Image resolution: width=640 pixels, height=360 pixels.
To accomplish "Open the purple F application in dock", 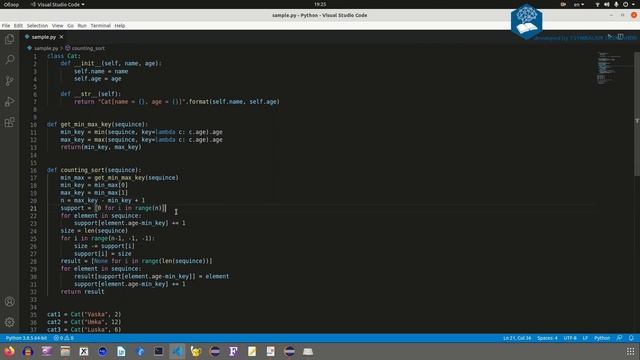I will [x=233, y=351].
